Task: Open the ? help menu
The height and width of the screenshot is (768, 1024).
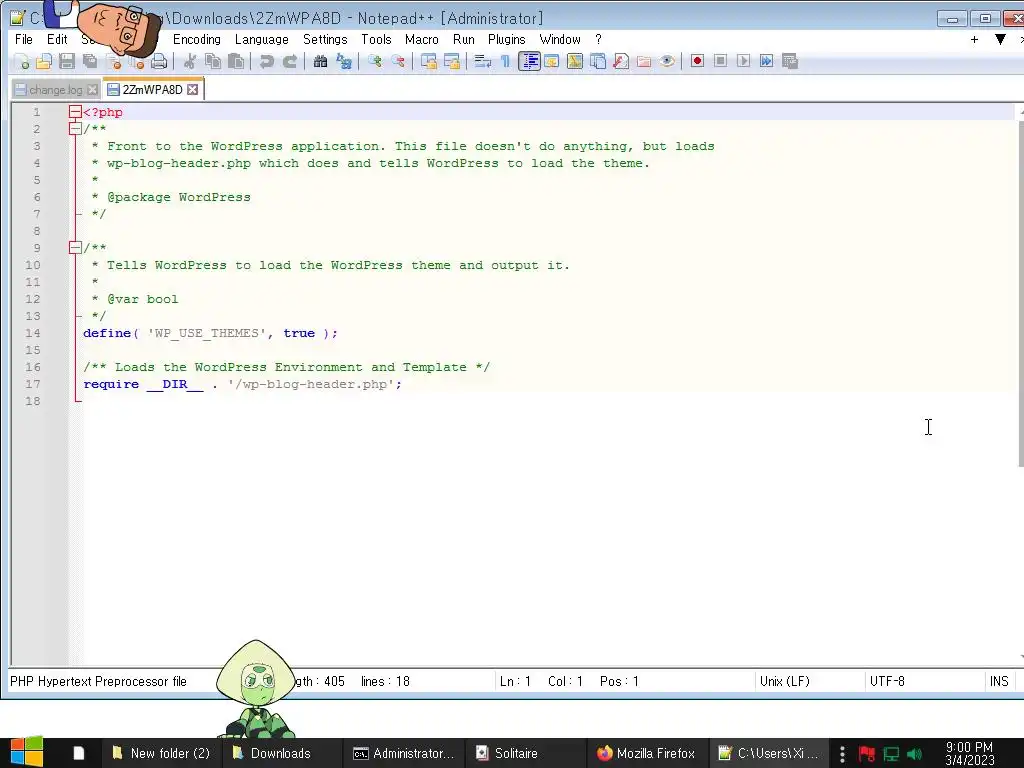Action: pos(598,40)
